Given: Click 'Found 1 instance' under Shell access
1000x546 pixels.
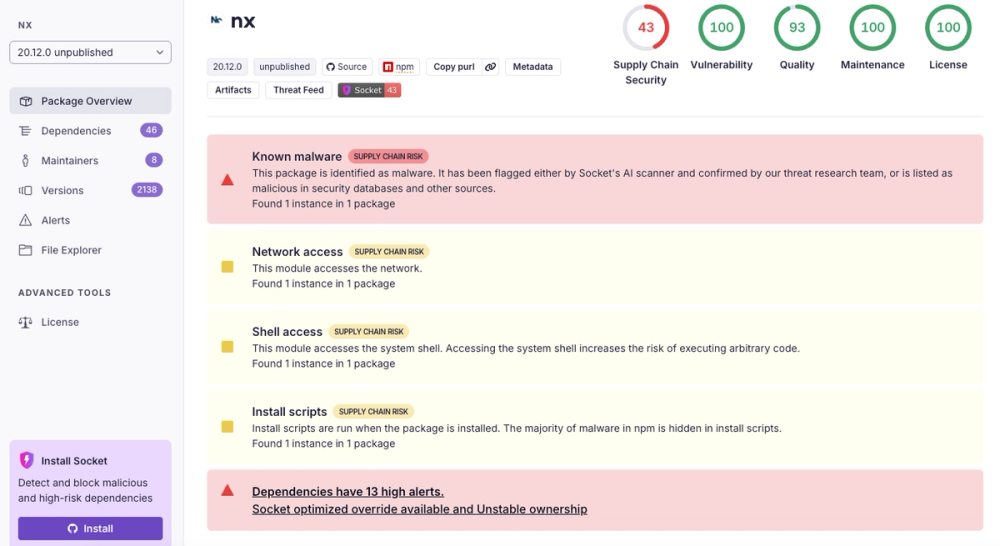Looking at the screenshot, I should pos(323,364).
